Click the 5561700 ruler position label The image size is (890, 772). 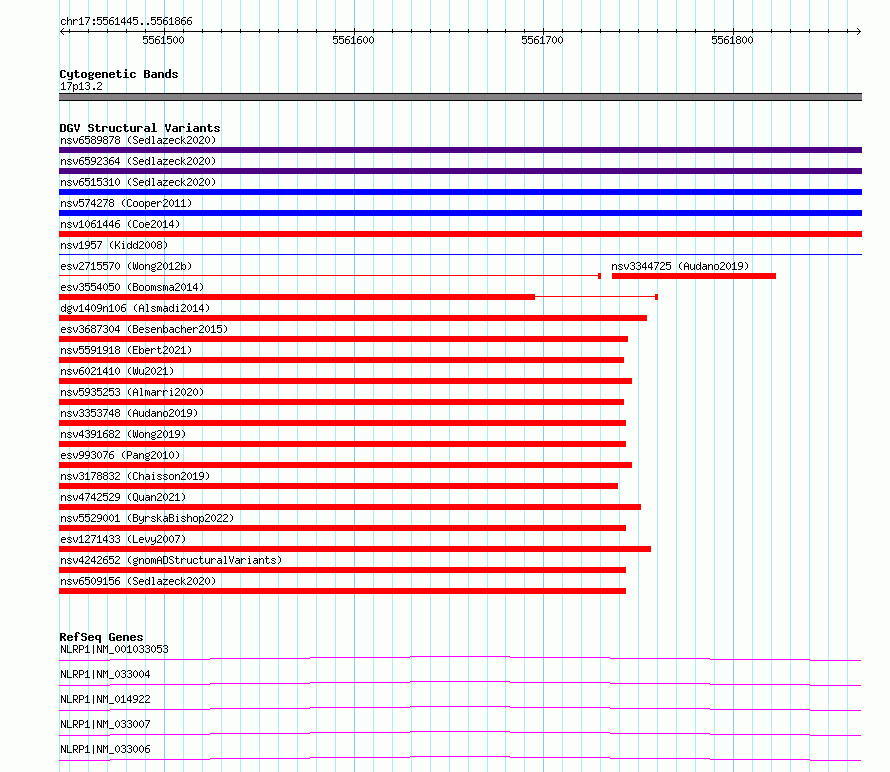[x=542, y=40]
